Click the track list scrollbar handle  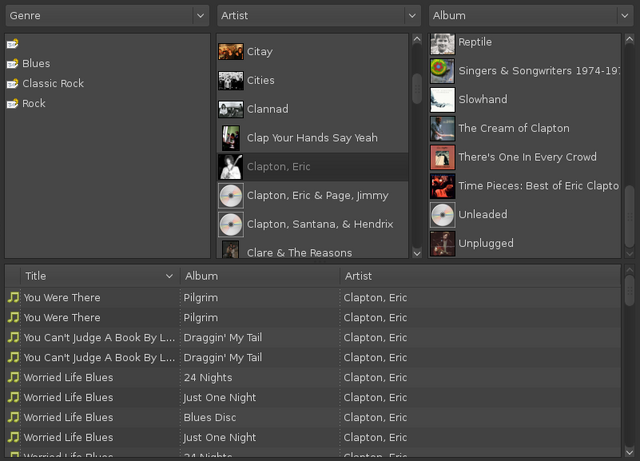pos(629,290)
